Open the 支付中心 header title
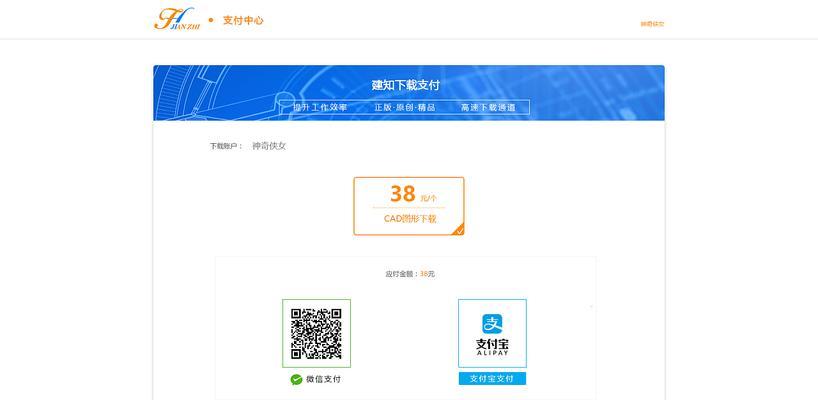818x400 pixels. tap(243, 20)
